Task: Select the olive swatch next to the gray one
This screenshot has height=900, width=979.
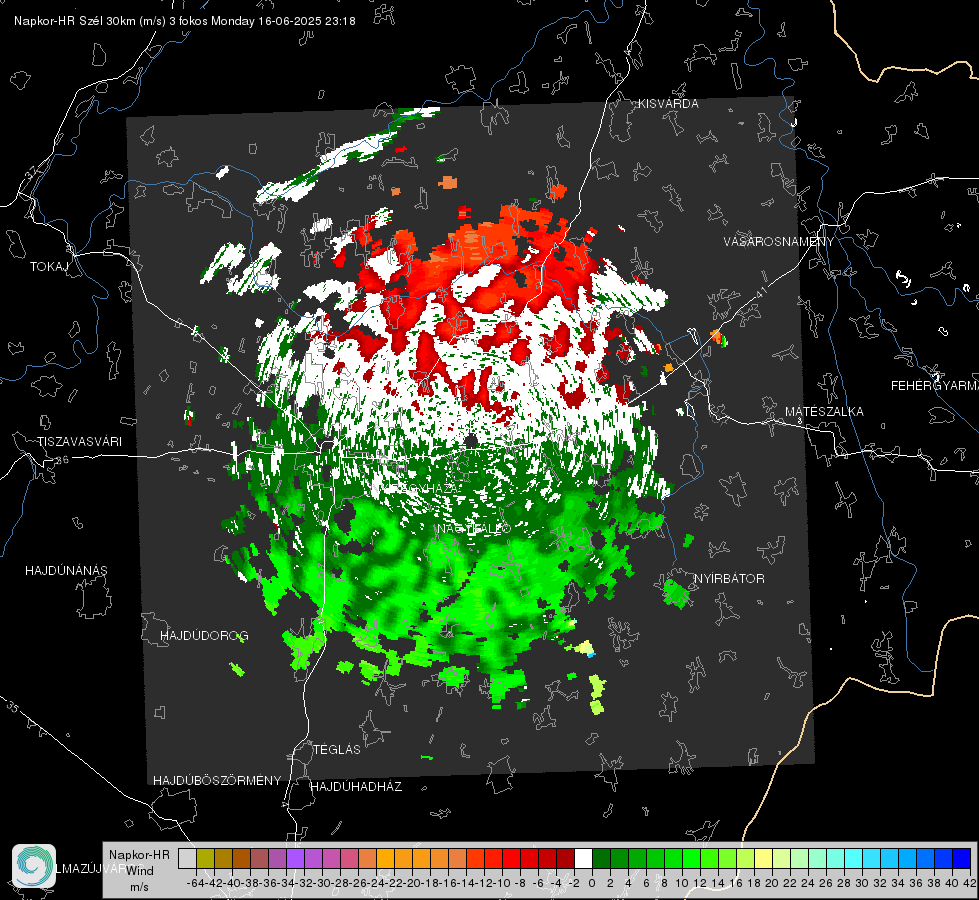Action: (205, 858)
